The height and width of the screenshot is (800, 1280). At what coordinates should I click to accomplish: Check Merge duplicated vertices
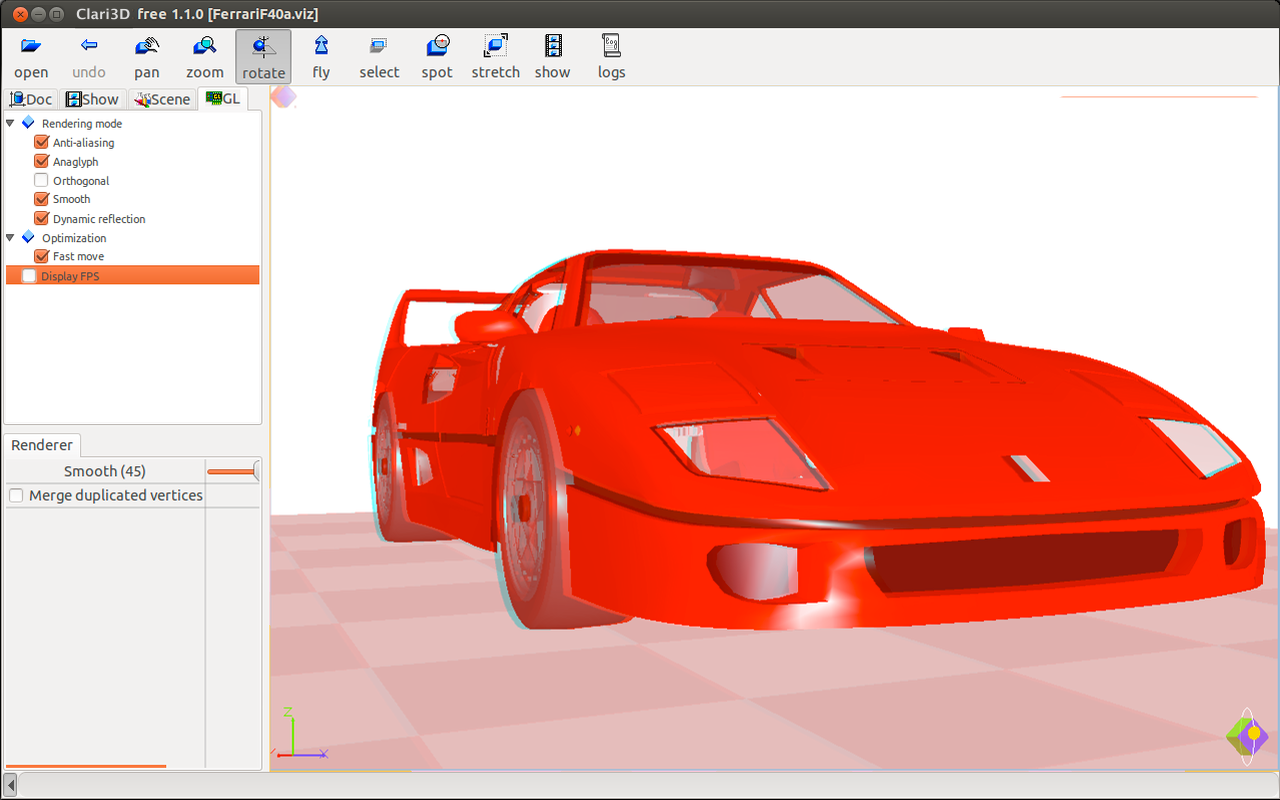click(16, 496)
